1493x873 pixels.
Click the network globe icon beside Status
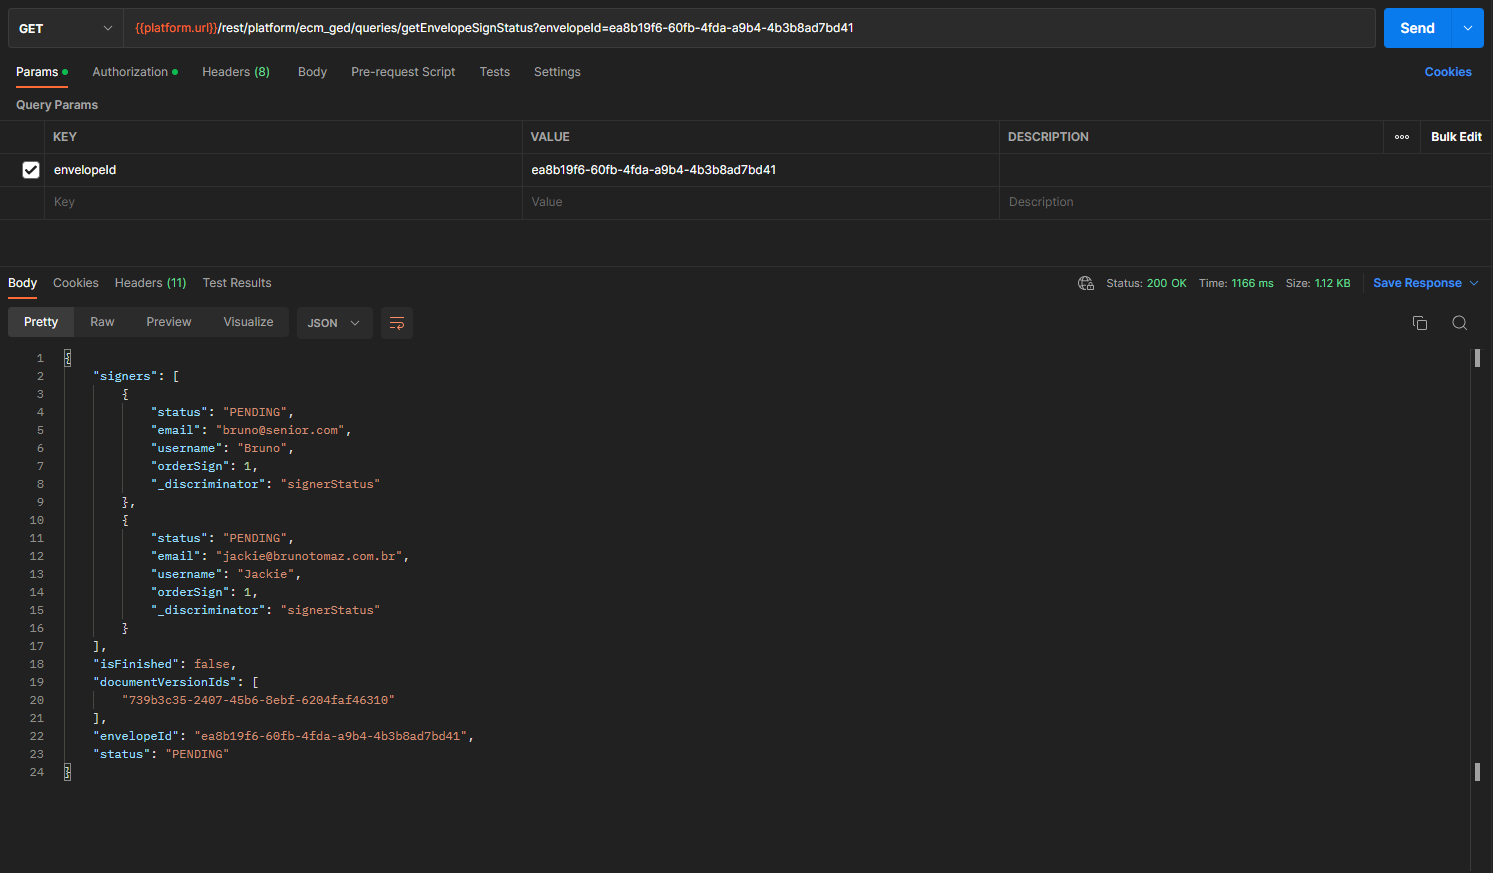pos(1086,284)
